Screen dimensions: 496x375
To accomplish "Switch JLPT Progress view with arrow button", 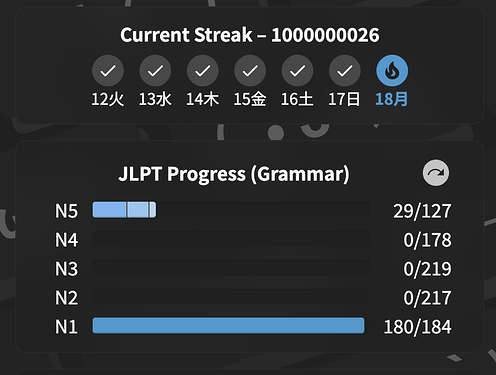I will (x=436, y=173).
